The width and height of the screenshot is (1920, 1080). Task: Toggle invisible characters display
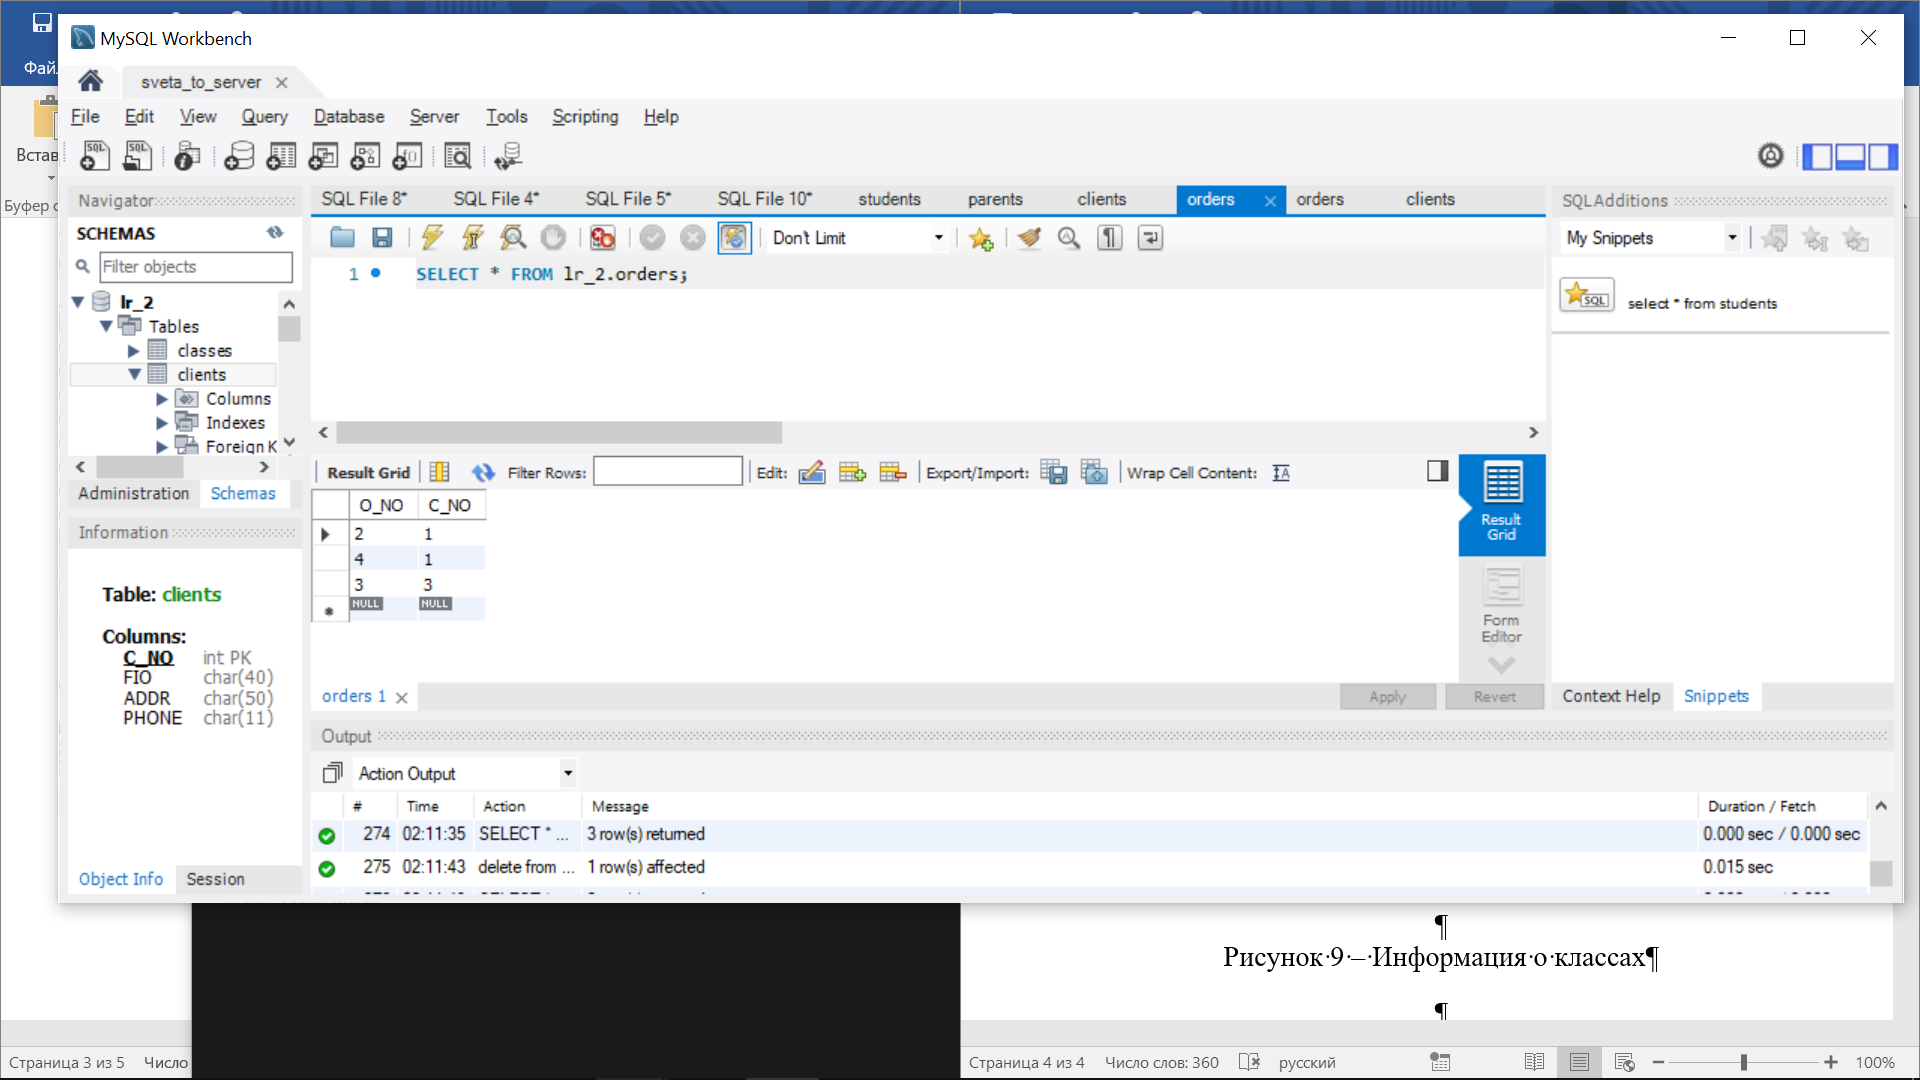point(1110,238)
